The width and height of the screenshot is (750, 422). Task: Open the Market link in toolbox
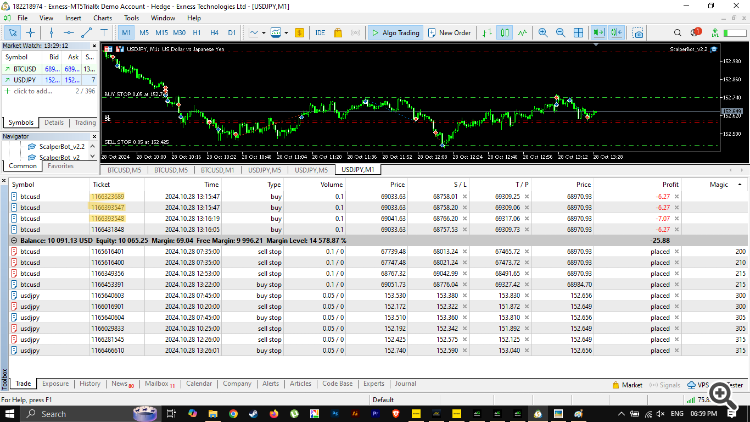627,385
